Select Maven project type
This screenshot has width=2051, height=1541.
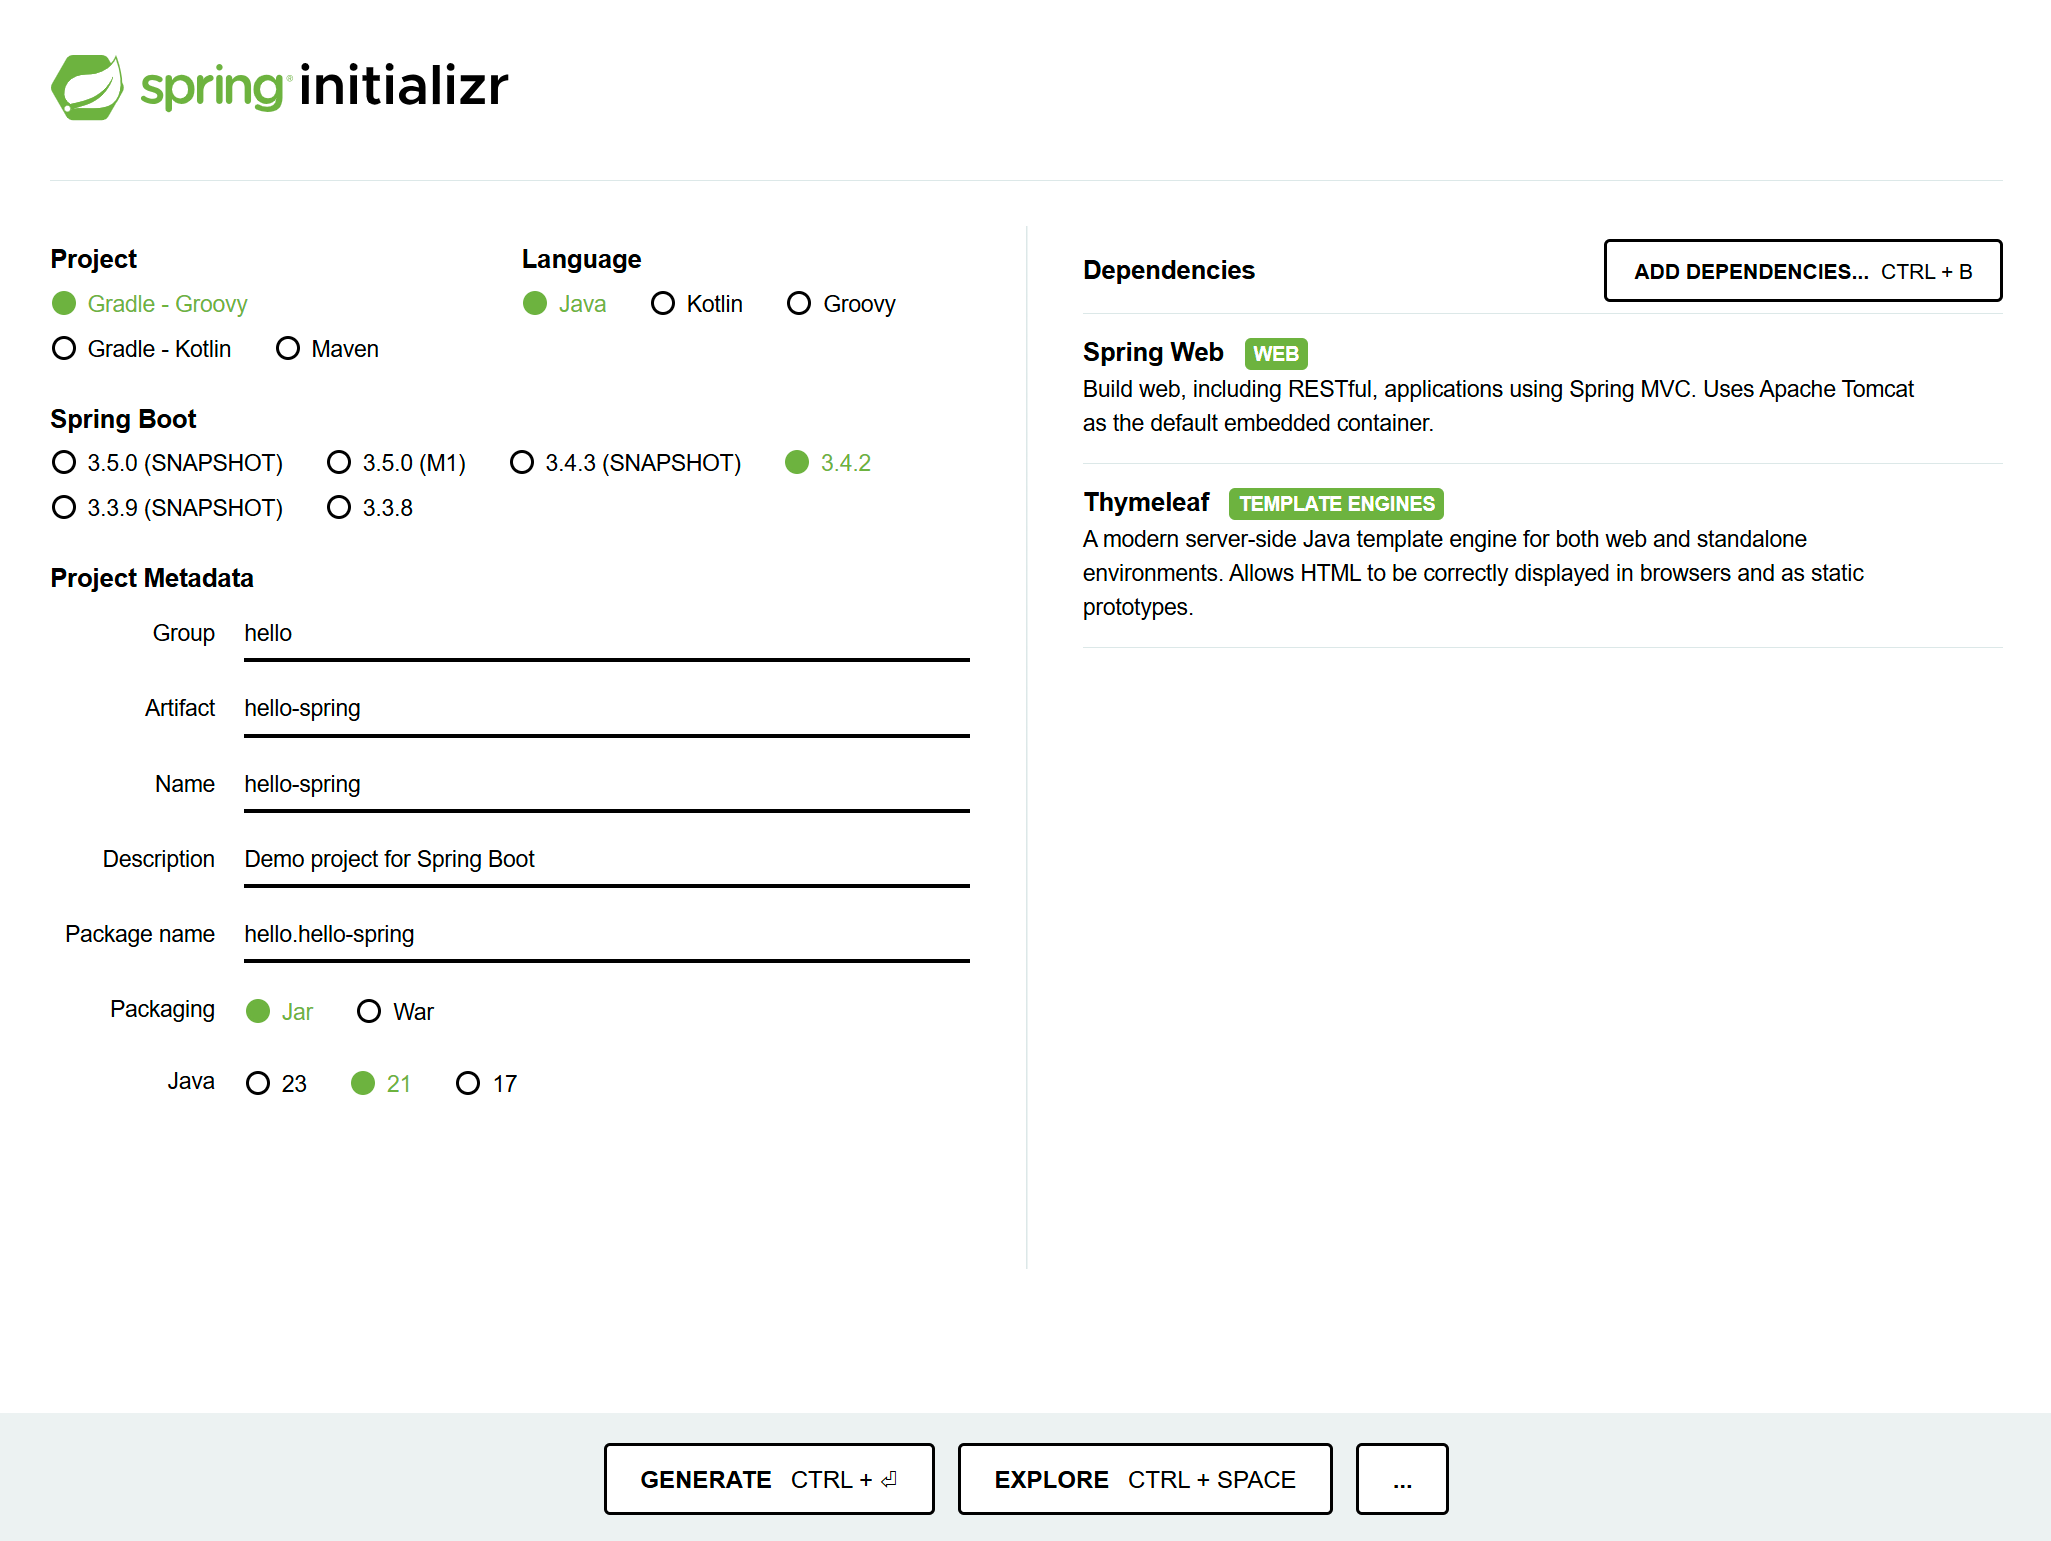click(x=288, y=349)
